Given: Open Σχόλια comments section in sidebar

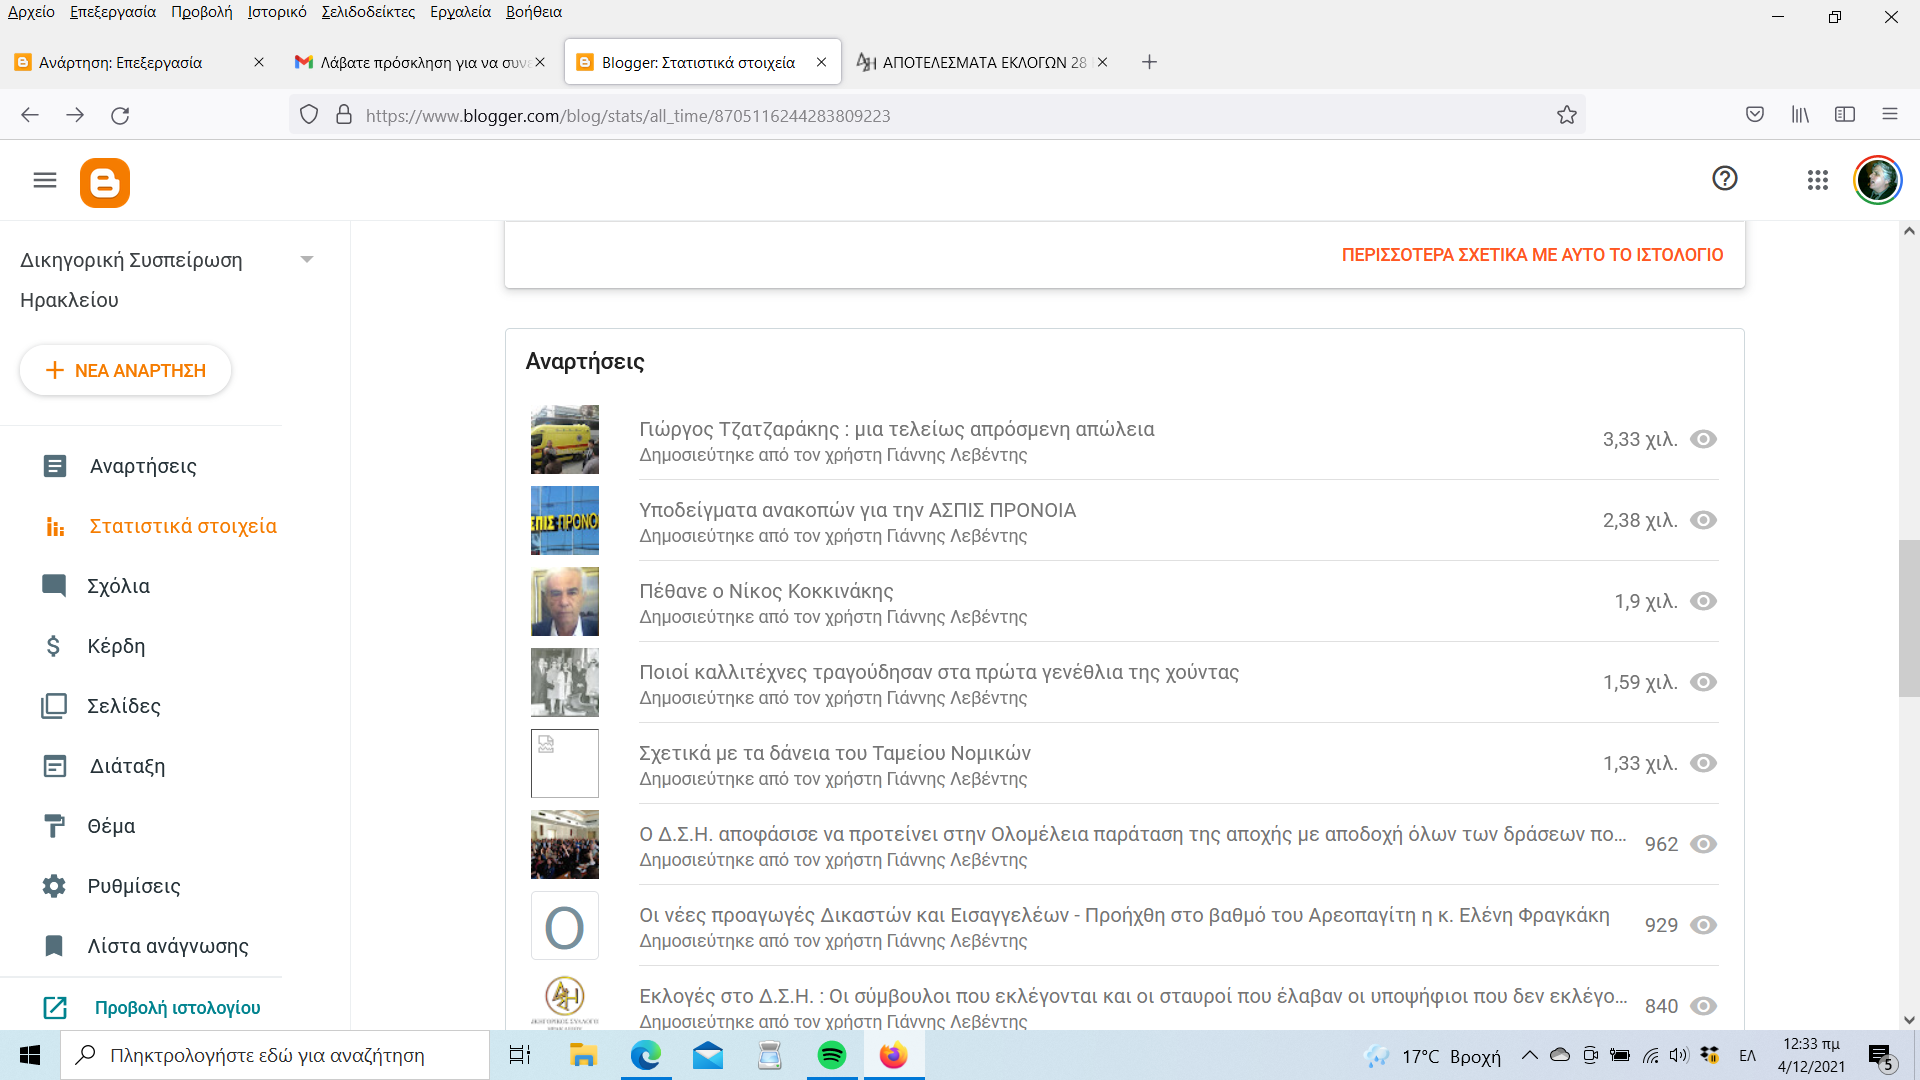Looking at the screenshot, I should click(118, 586).
